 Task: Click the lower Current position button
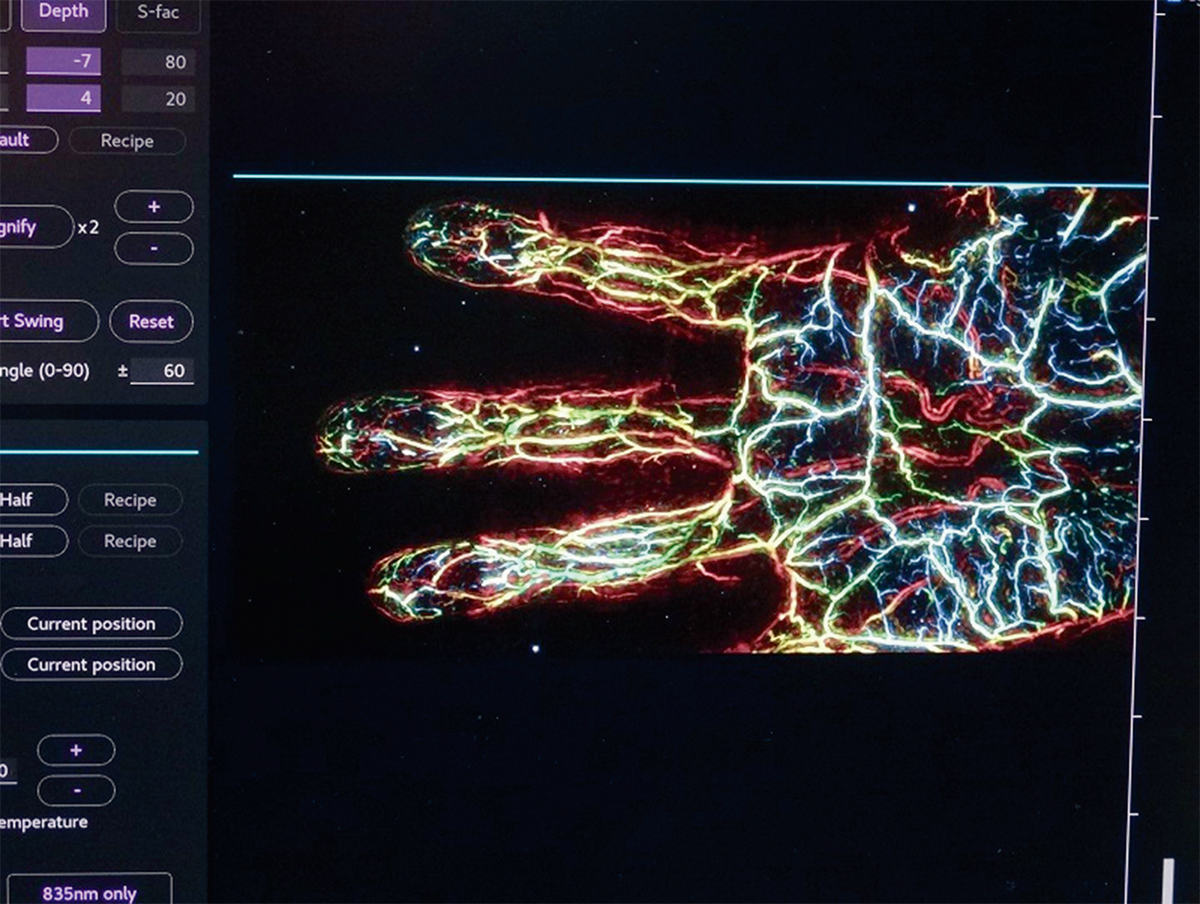pyautogui.click(x=91, y=664)
